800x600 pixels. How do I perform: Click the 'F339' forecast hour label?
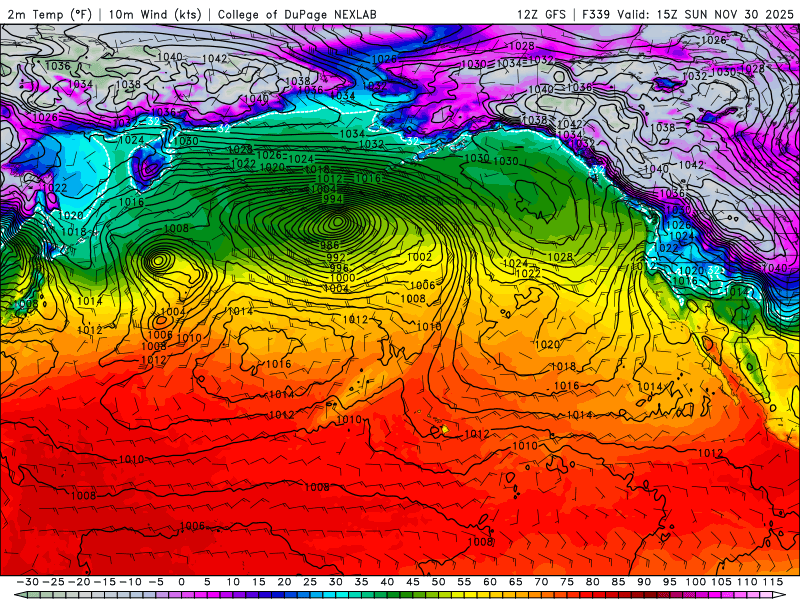tap(596, 14)
